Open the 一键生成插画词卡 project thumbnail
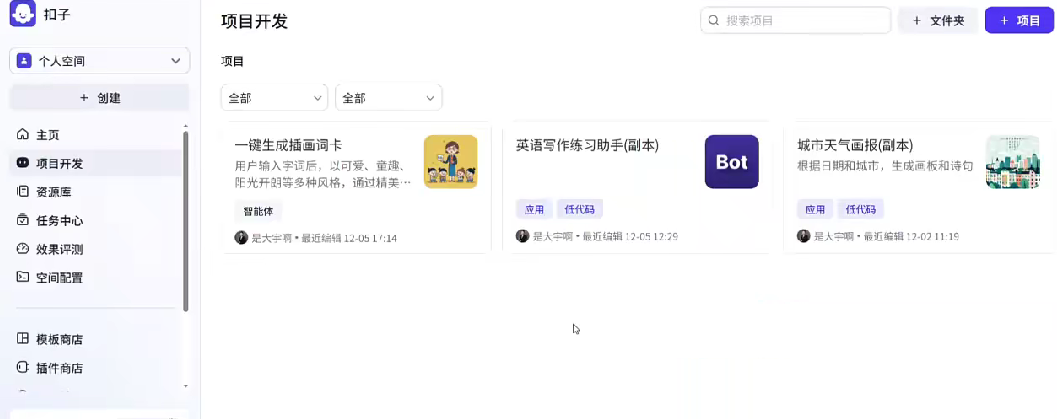Screen dimensions: 1057x419 (450, 162)
